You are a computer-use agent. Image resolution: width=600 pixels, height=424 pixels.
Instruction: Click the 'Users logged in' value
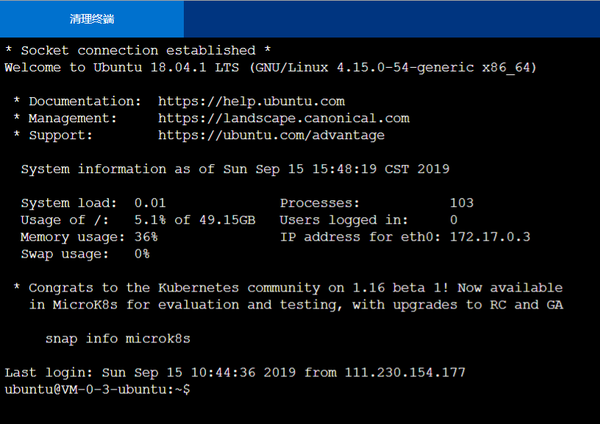453,220
